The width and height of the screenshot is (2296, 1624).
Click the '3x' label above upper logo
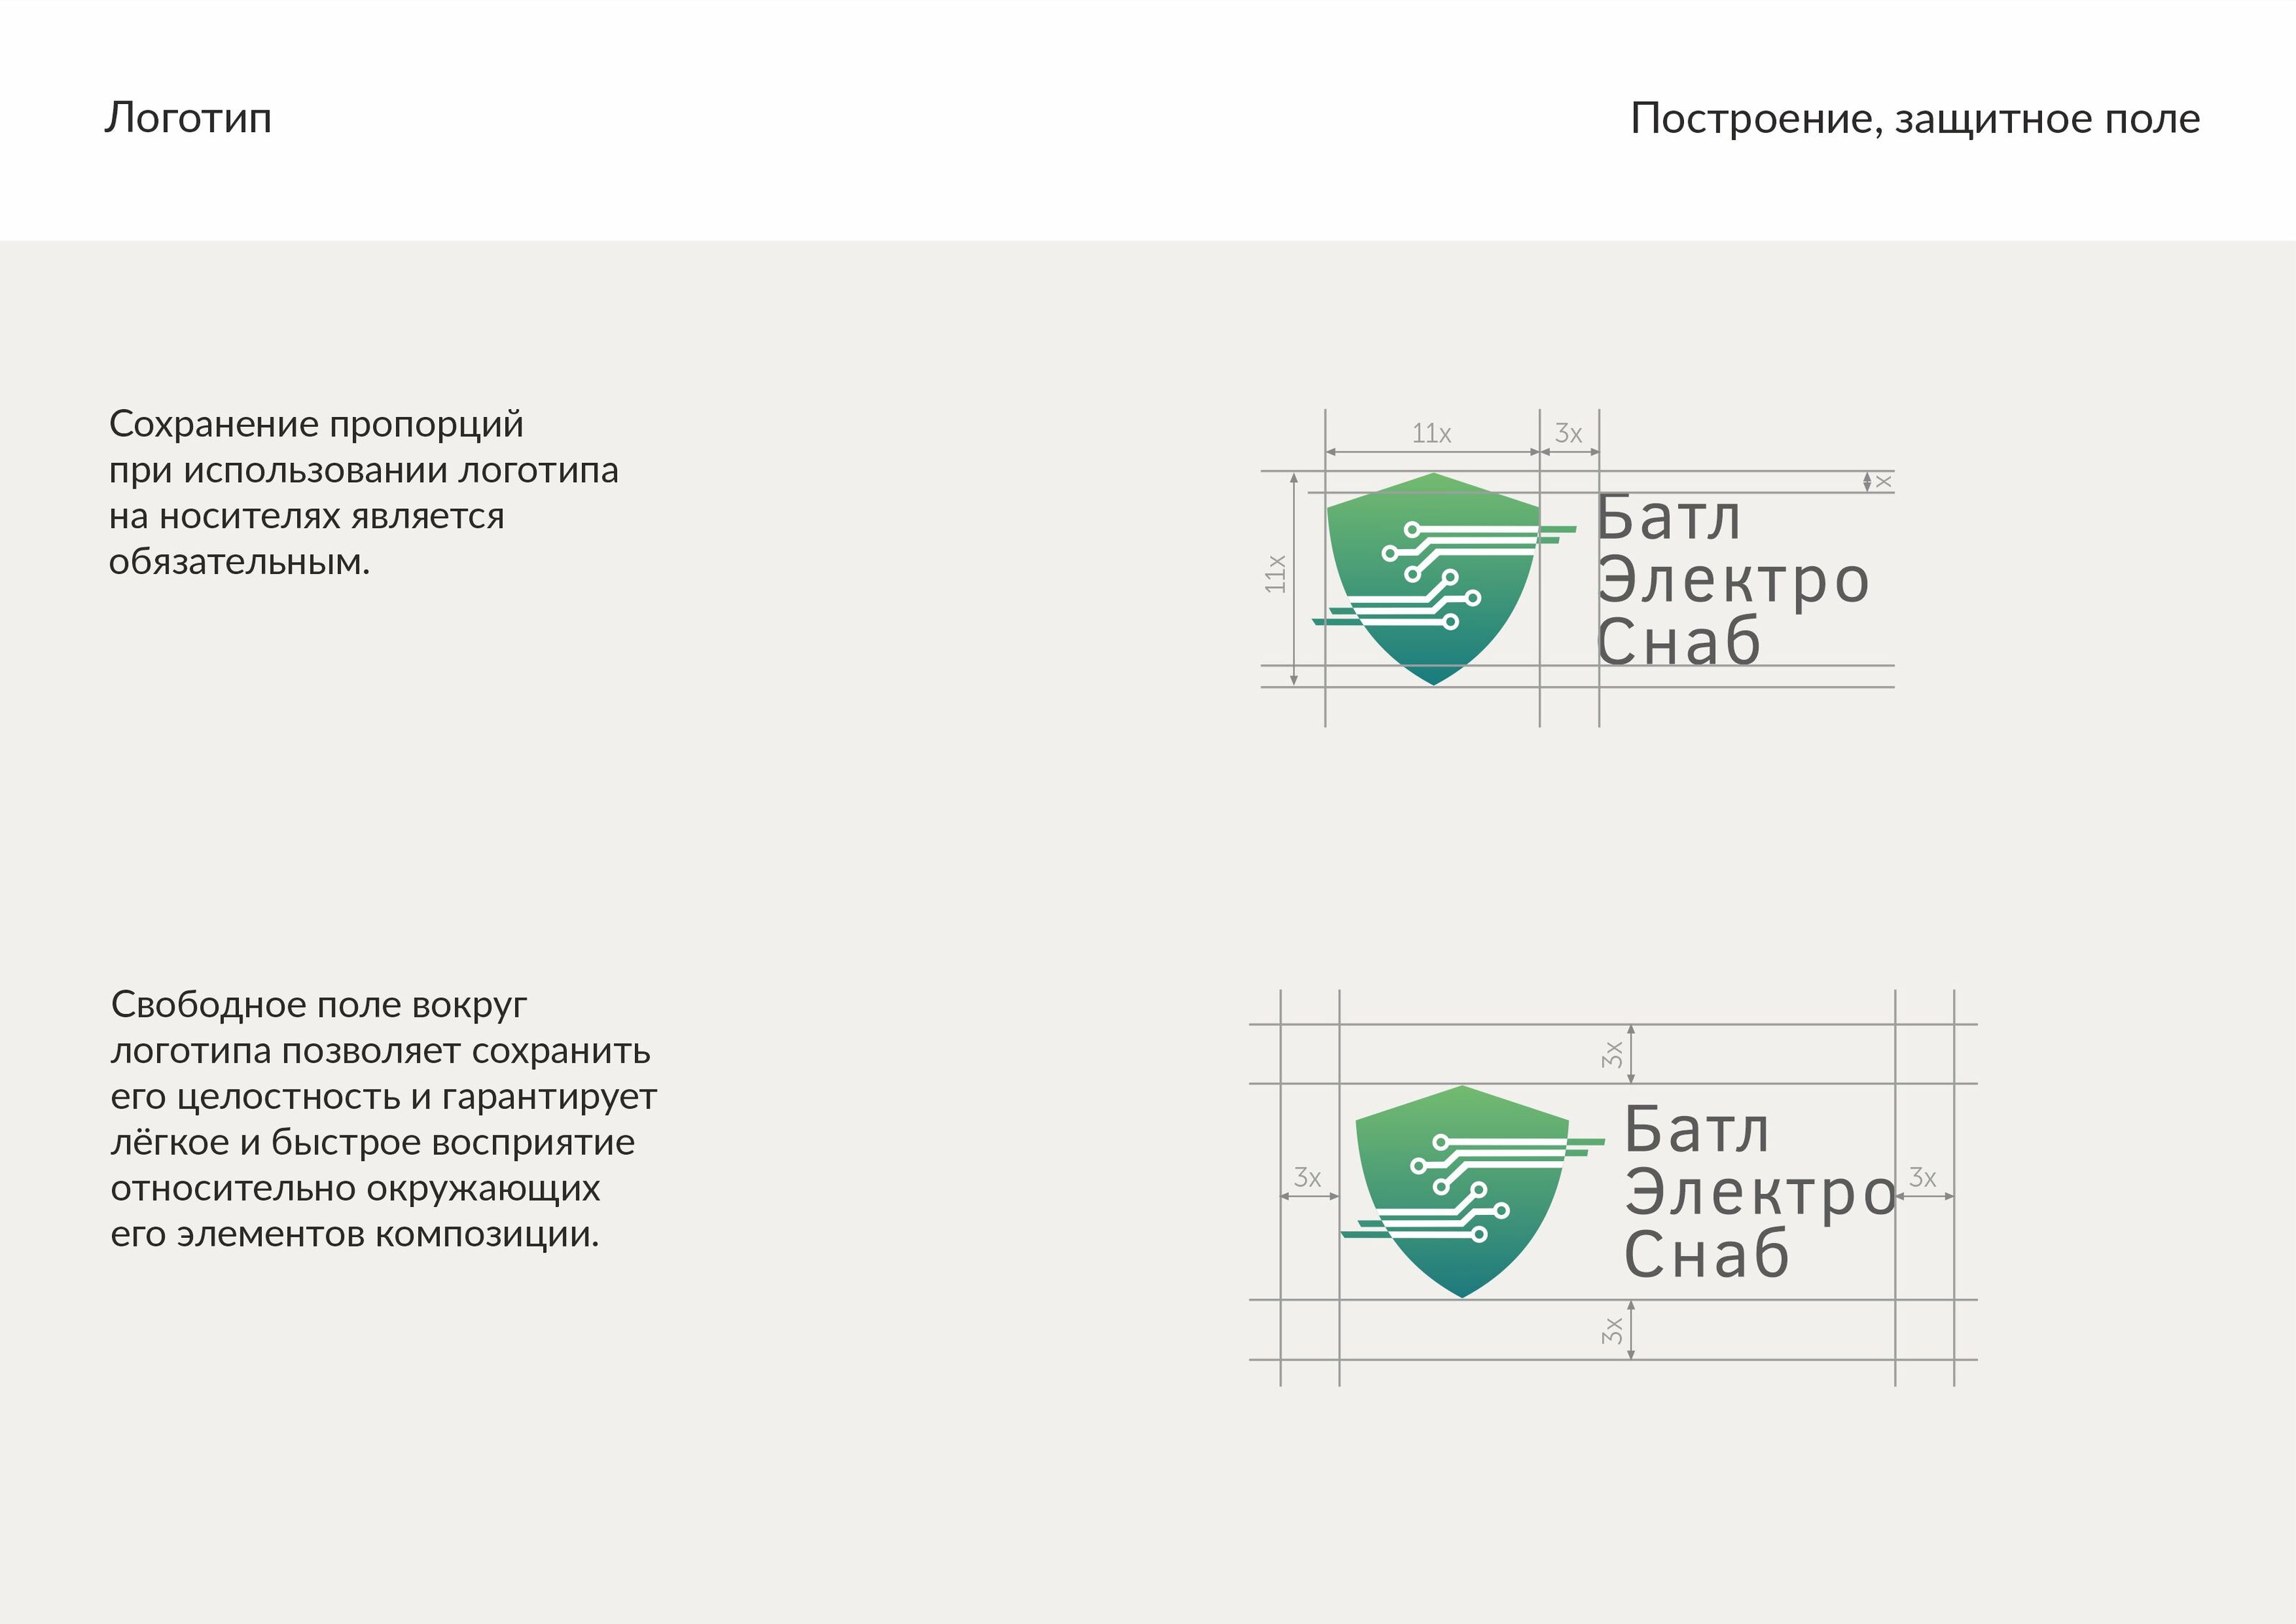[x=1568, y=434]
